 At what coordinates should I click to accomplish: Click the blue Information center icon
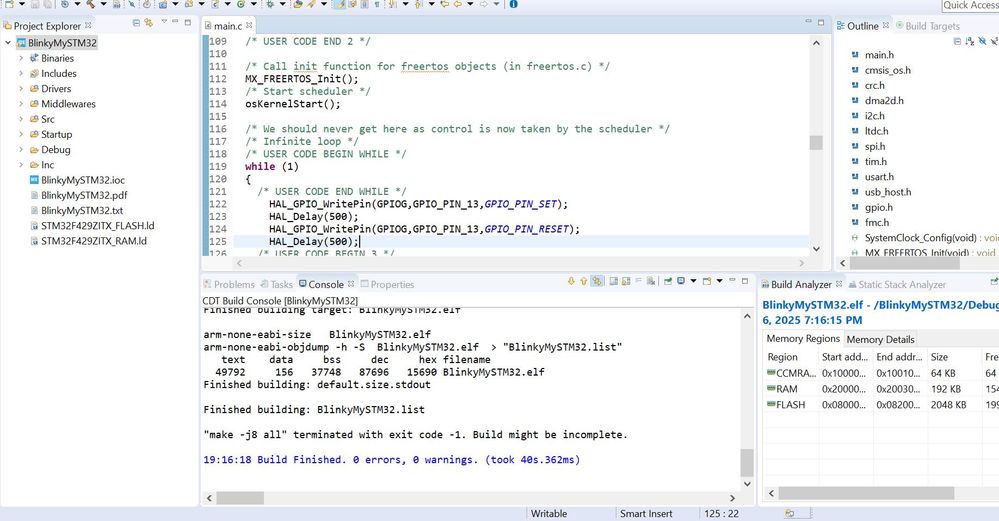tap(514, 4)
